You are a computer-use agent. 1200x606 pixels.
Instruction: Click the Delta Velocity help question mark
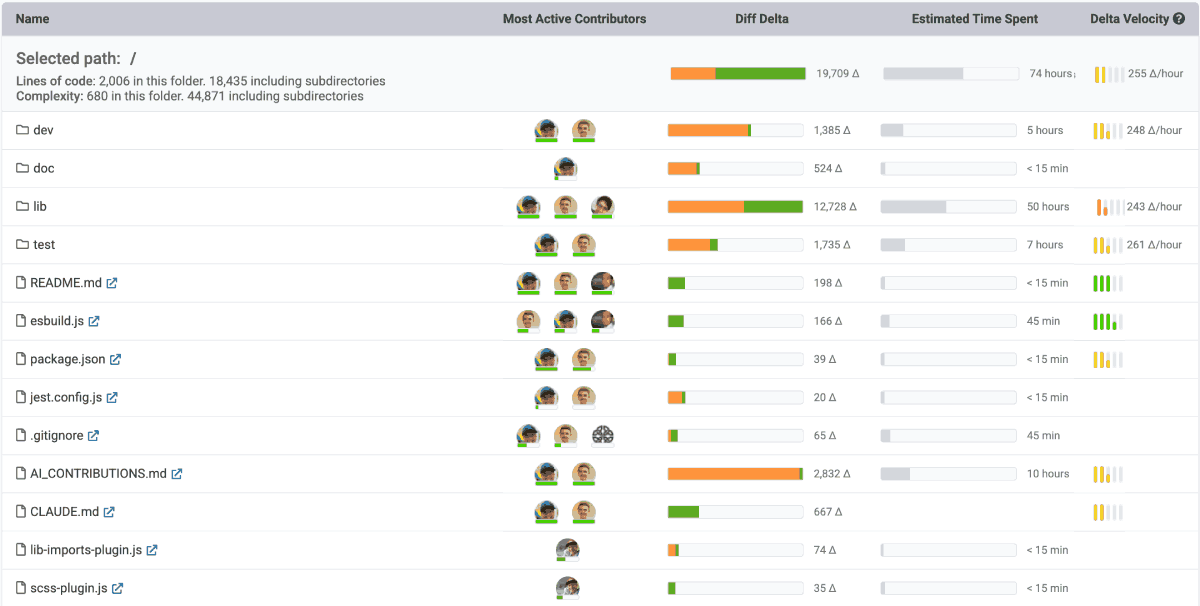click(1179, 19)
